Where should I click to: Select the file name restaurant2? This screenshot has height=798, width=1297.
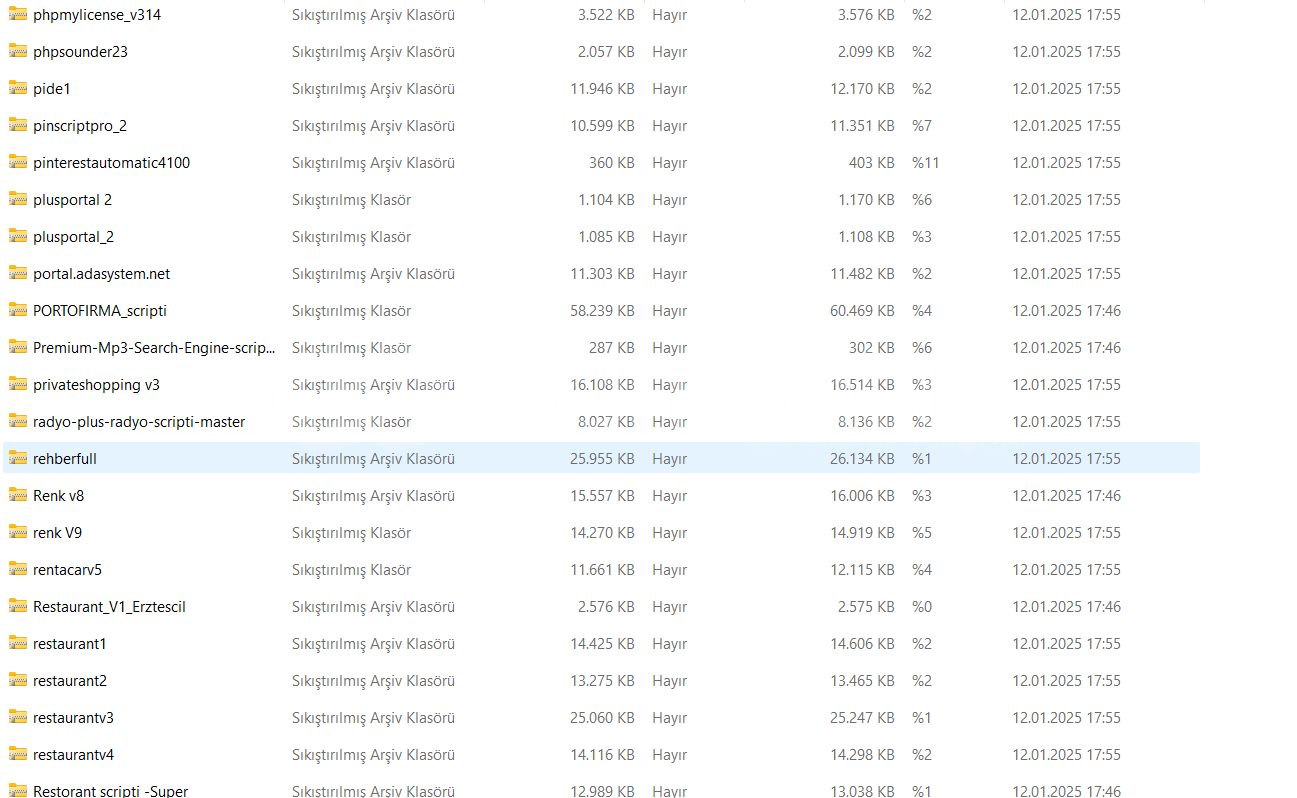(70, 681)
